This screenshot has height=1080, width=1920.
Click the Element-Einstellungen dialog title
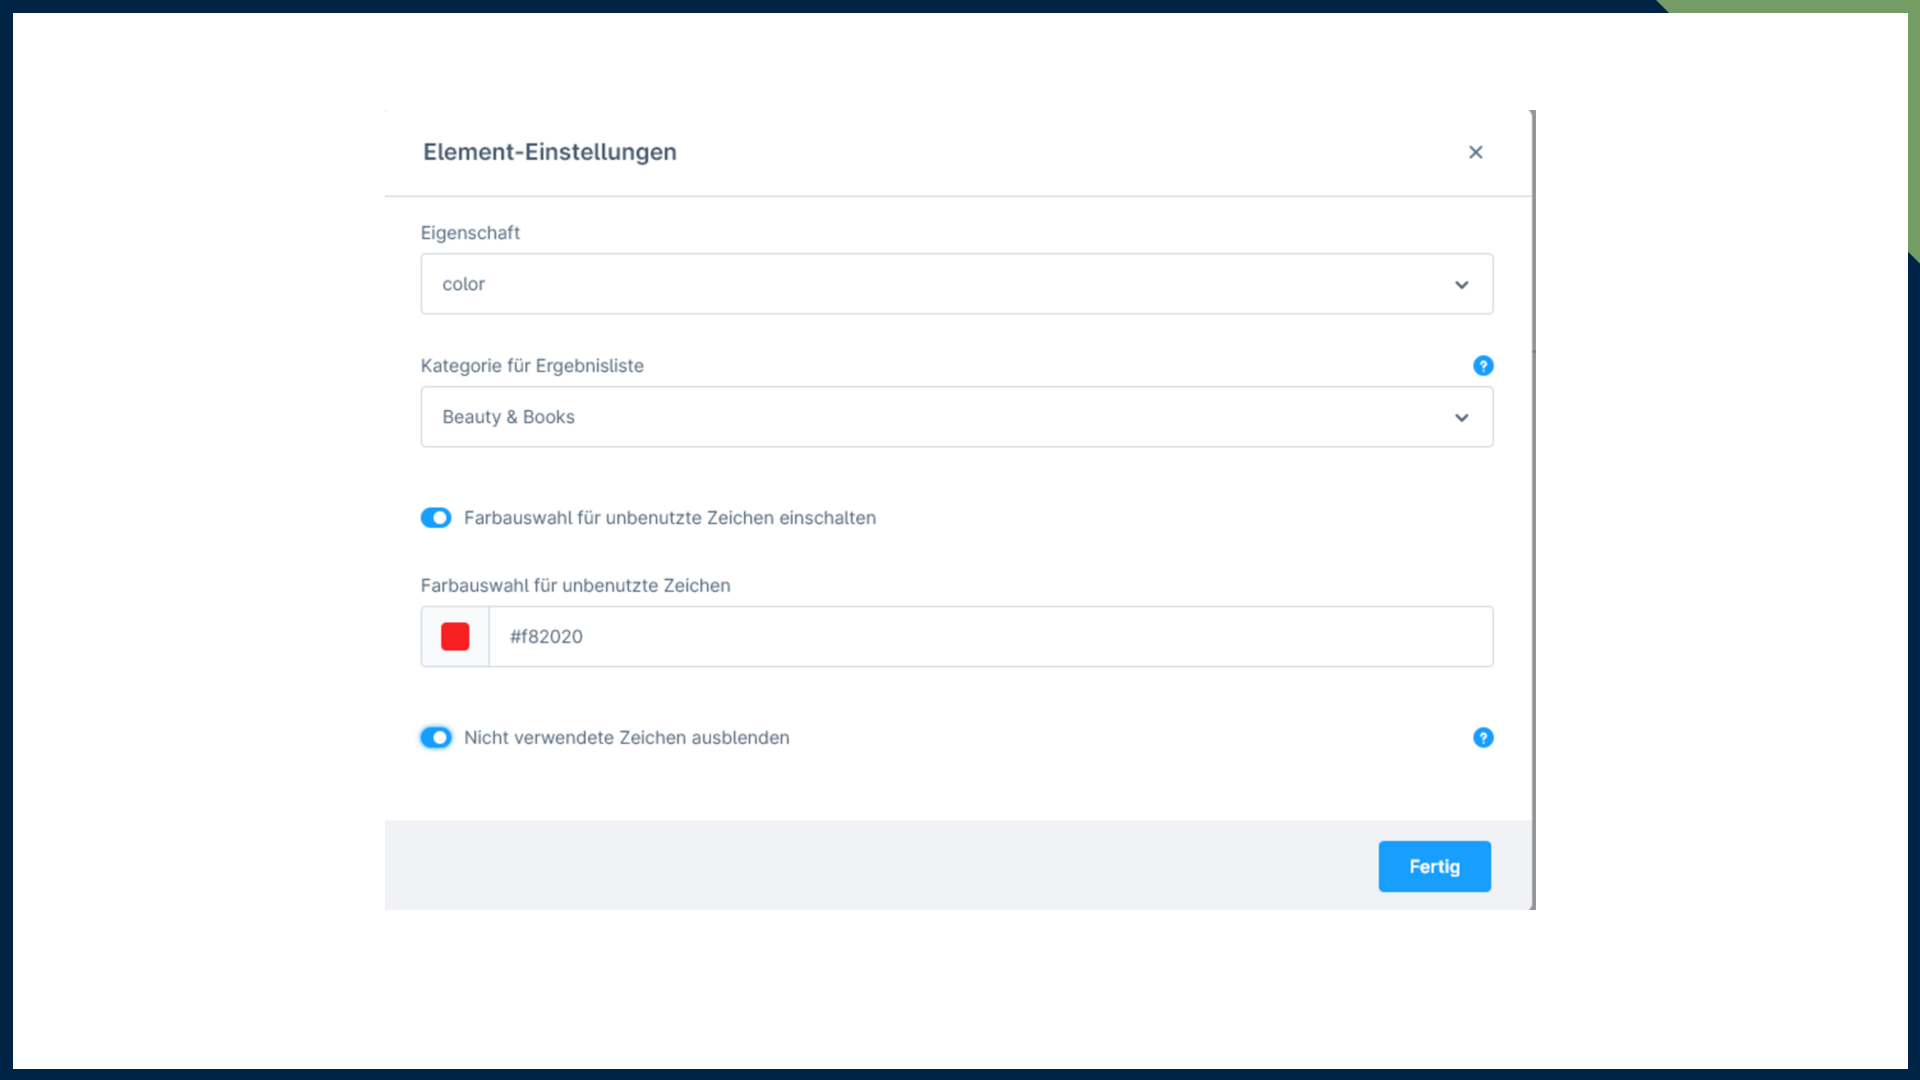click(x=549, y=152)
